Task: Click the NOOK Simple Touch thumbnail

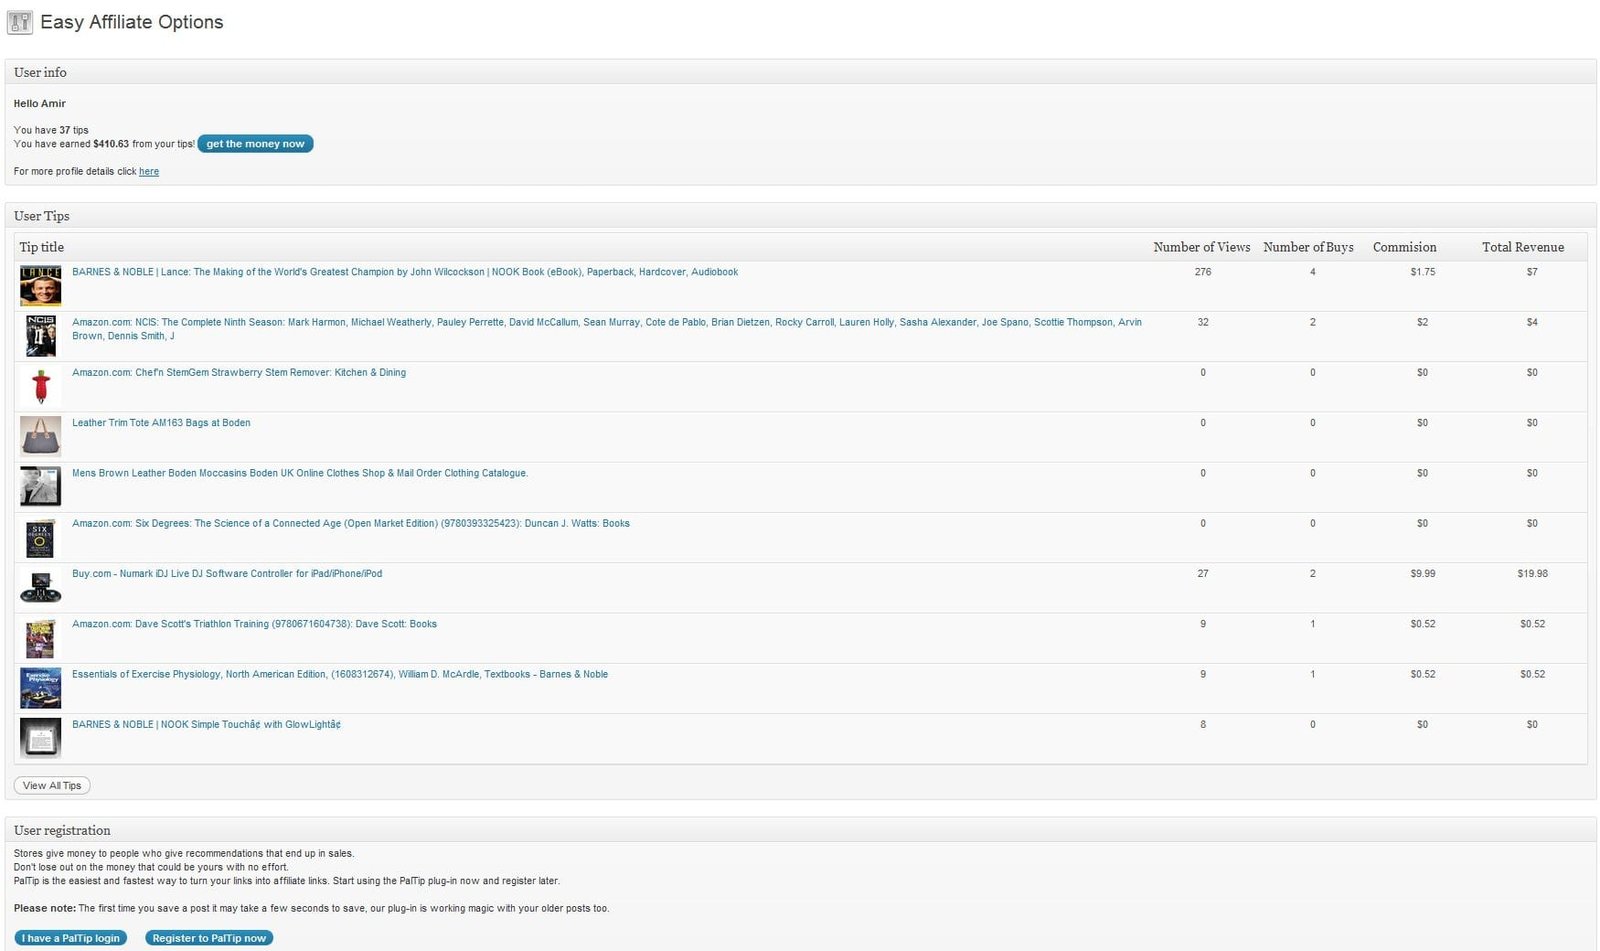Action: pos(40,738)
